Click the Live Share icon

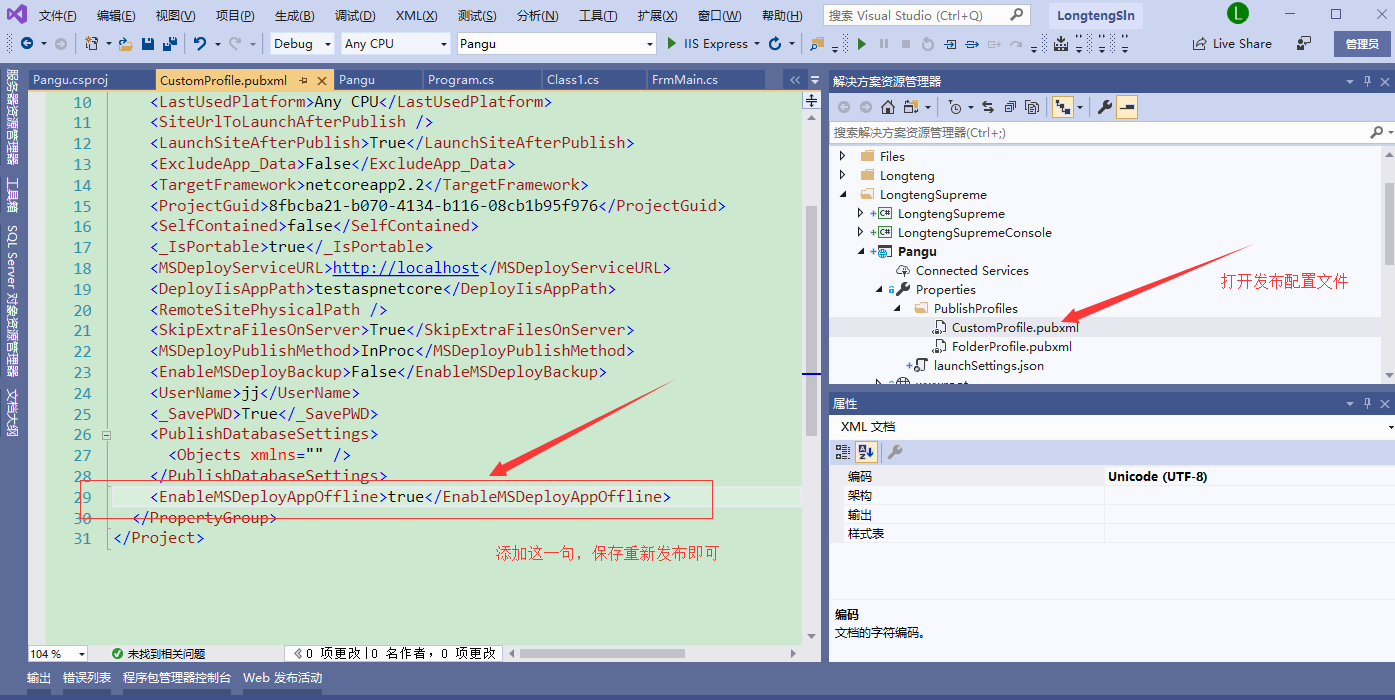point(1202,44)
